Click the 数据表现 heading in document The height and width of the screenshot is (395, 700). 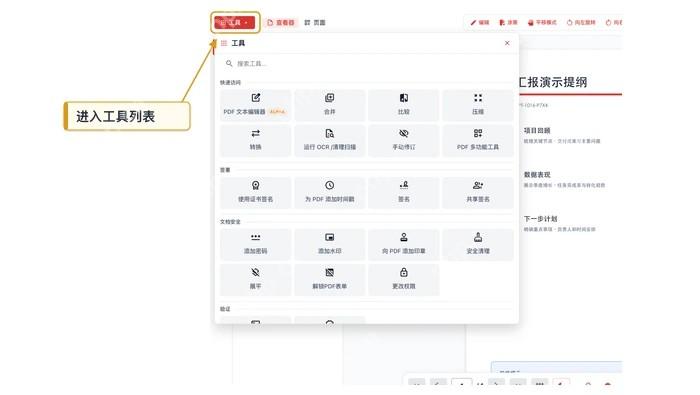coord(537,175)
